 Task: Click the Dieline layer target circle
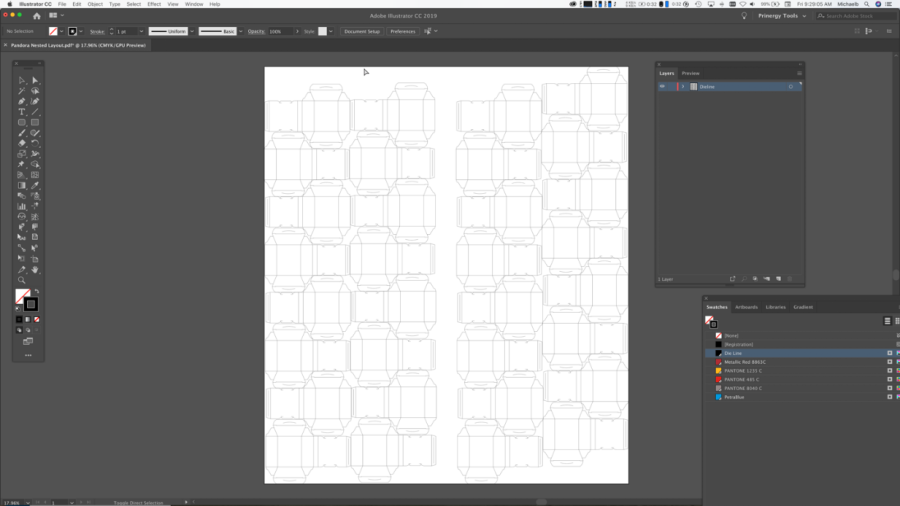pos(791,87)
